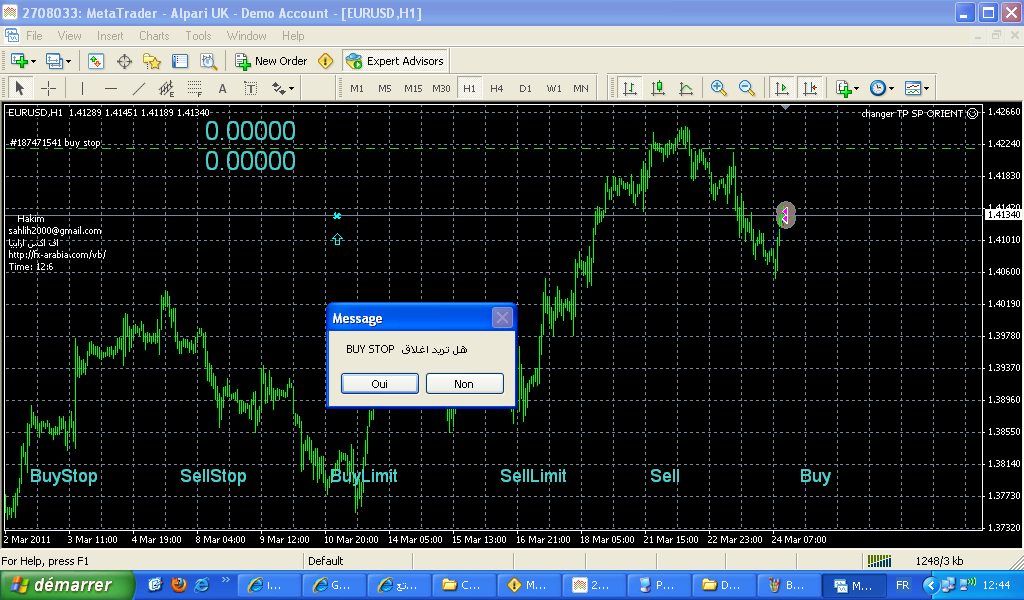
Task: Switch chart to M1 timeframe
Action: pyautogui.click(x=357, y=88)
